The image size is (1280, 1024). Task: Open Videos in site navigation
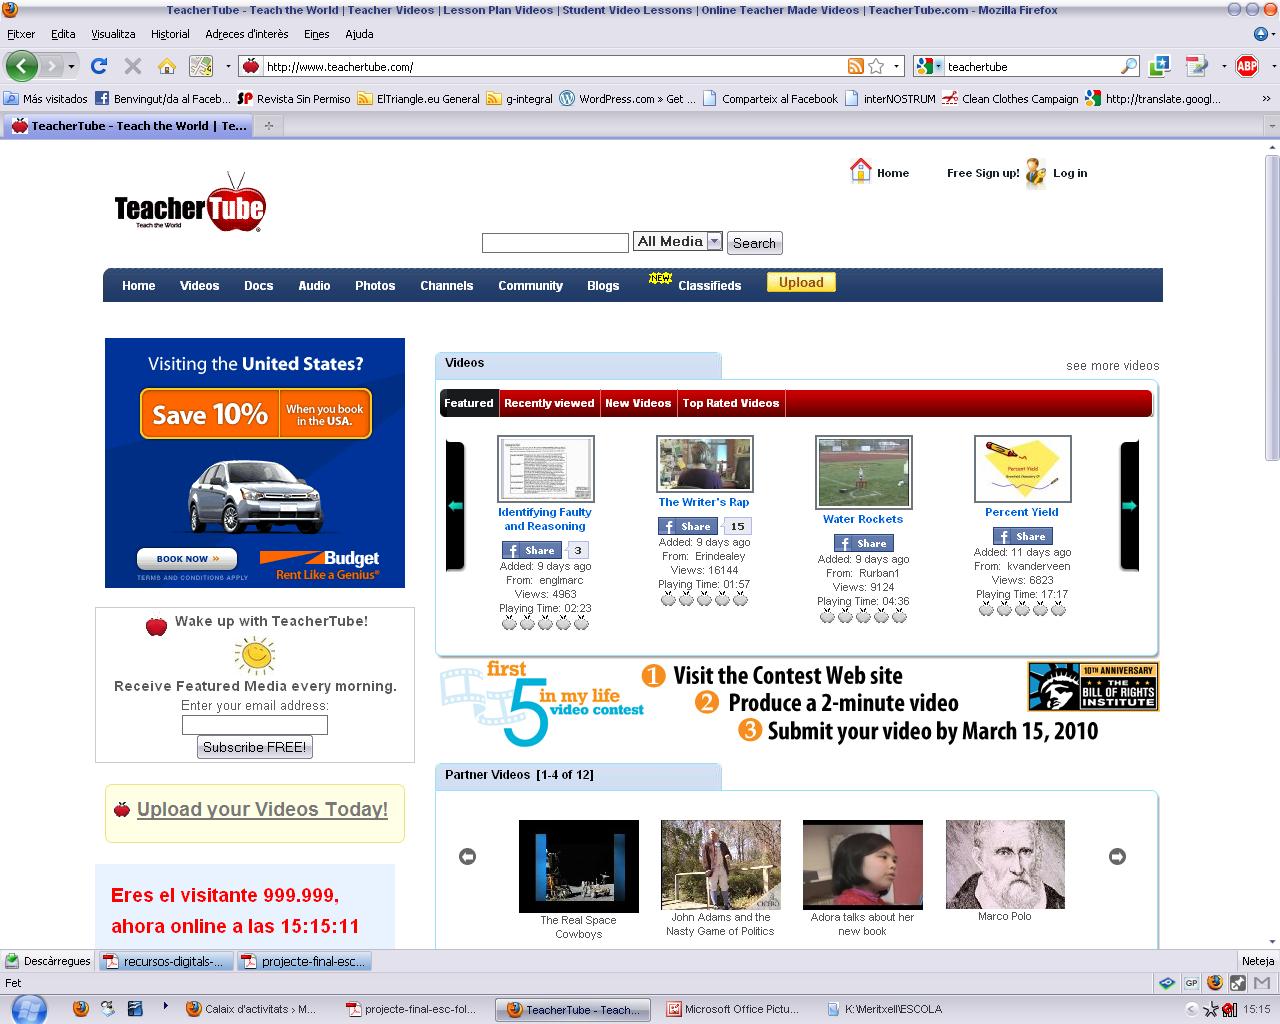click(x=199, y=285)
